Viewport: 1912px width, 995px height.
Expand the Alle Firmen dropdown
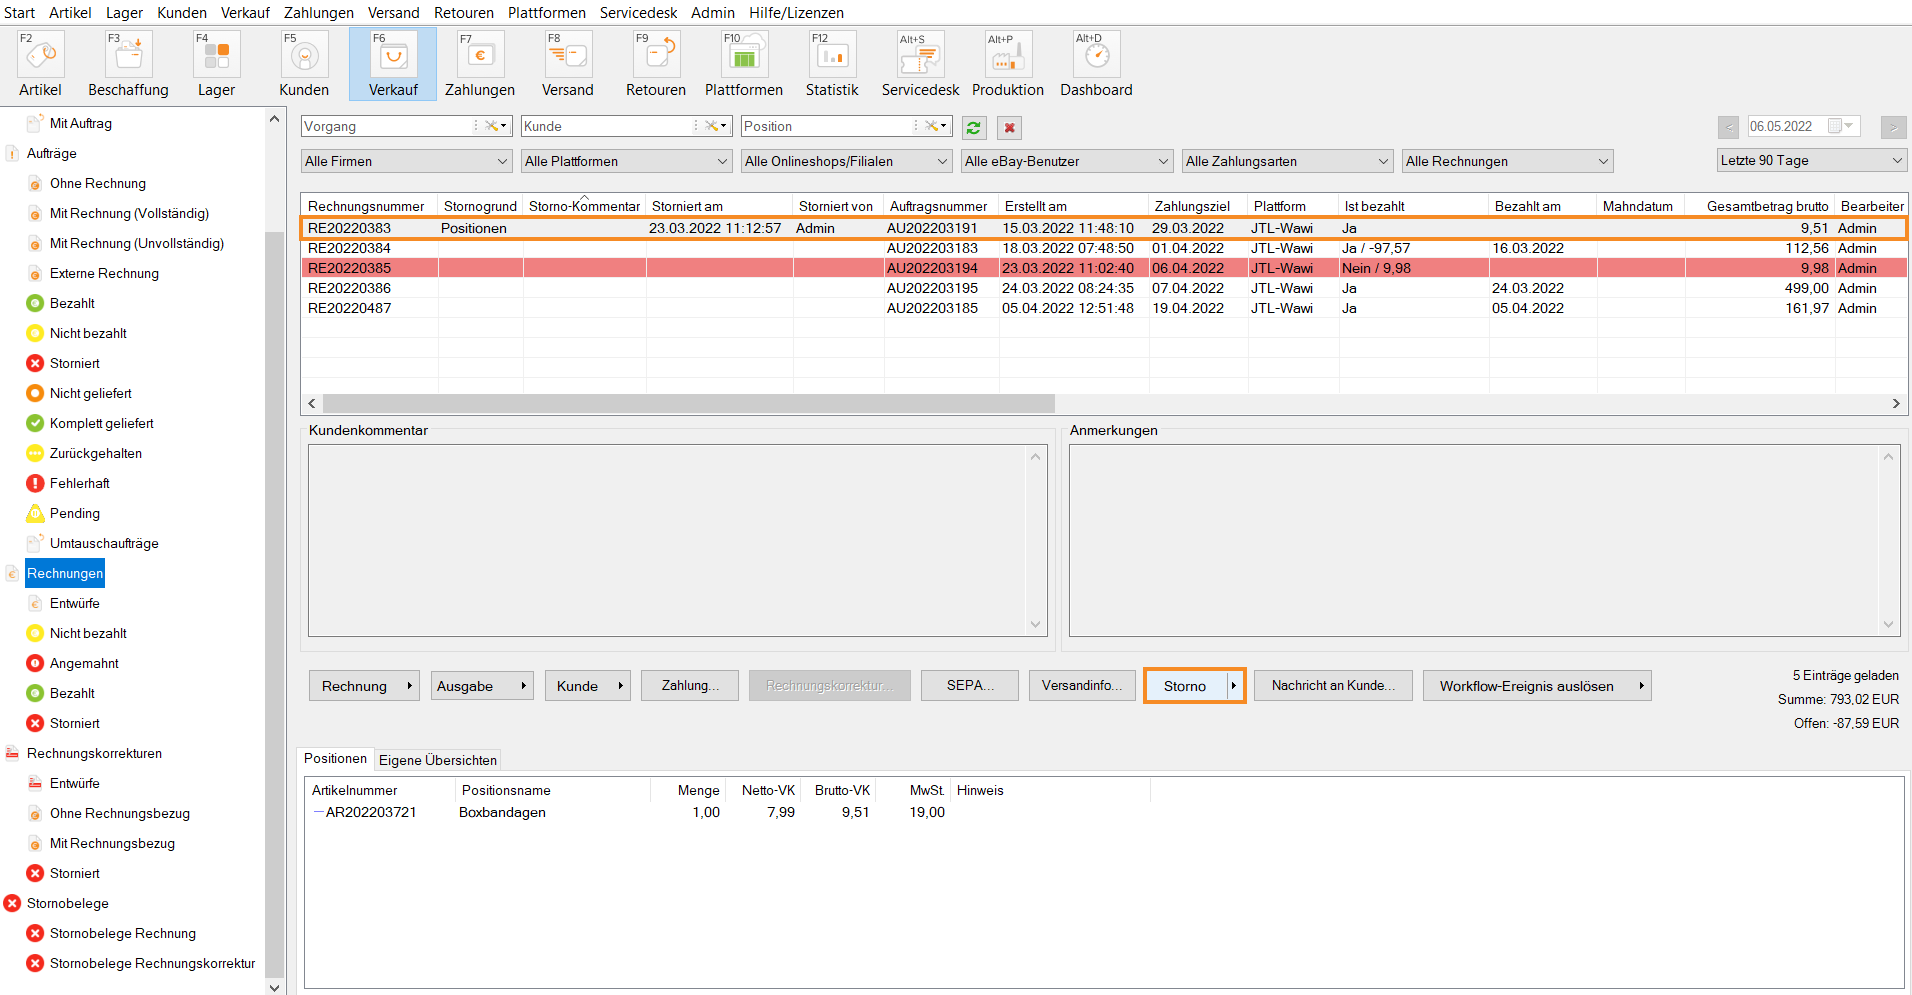click(x=407, y=161)
